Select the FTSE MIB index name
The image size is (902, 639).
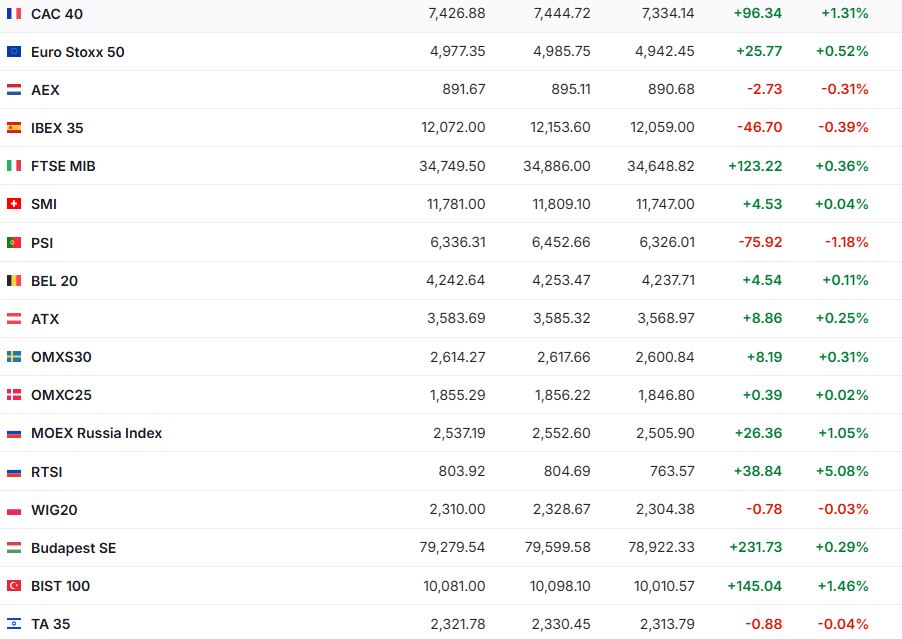(63, 166)
